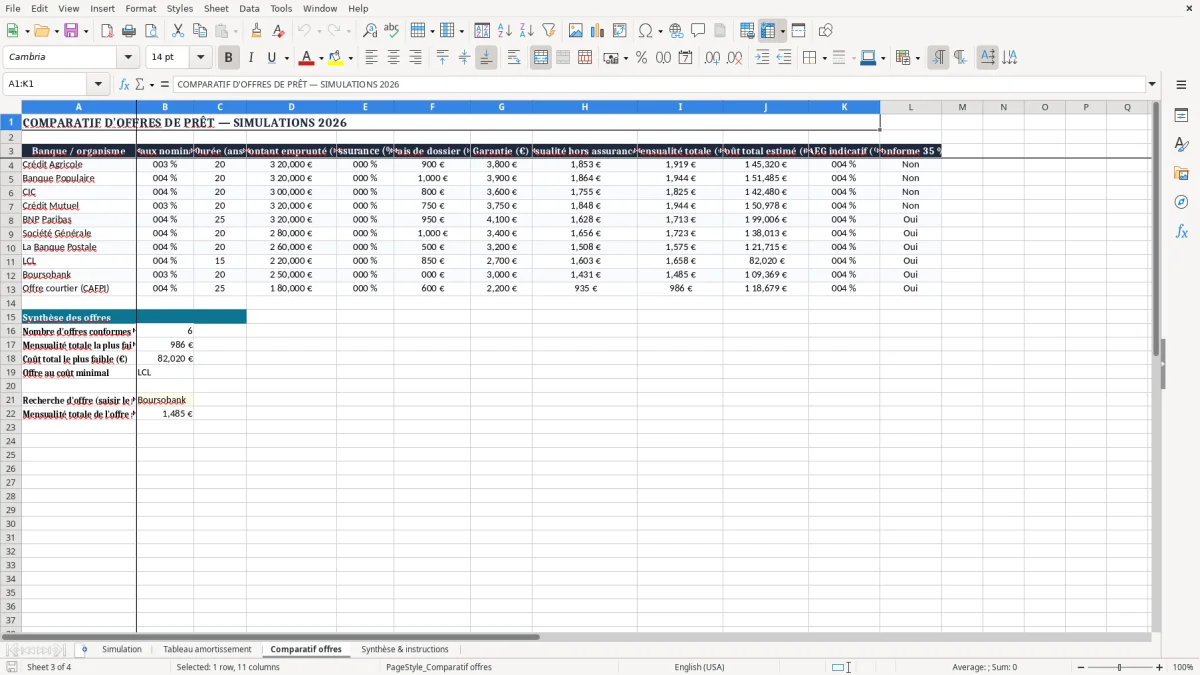Open the Tools menu
This screenshot has height=675, width=1200.
point(281,8)
